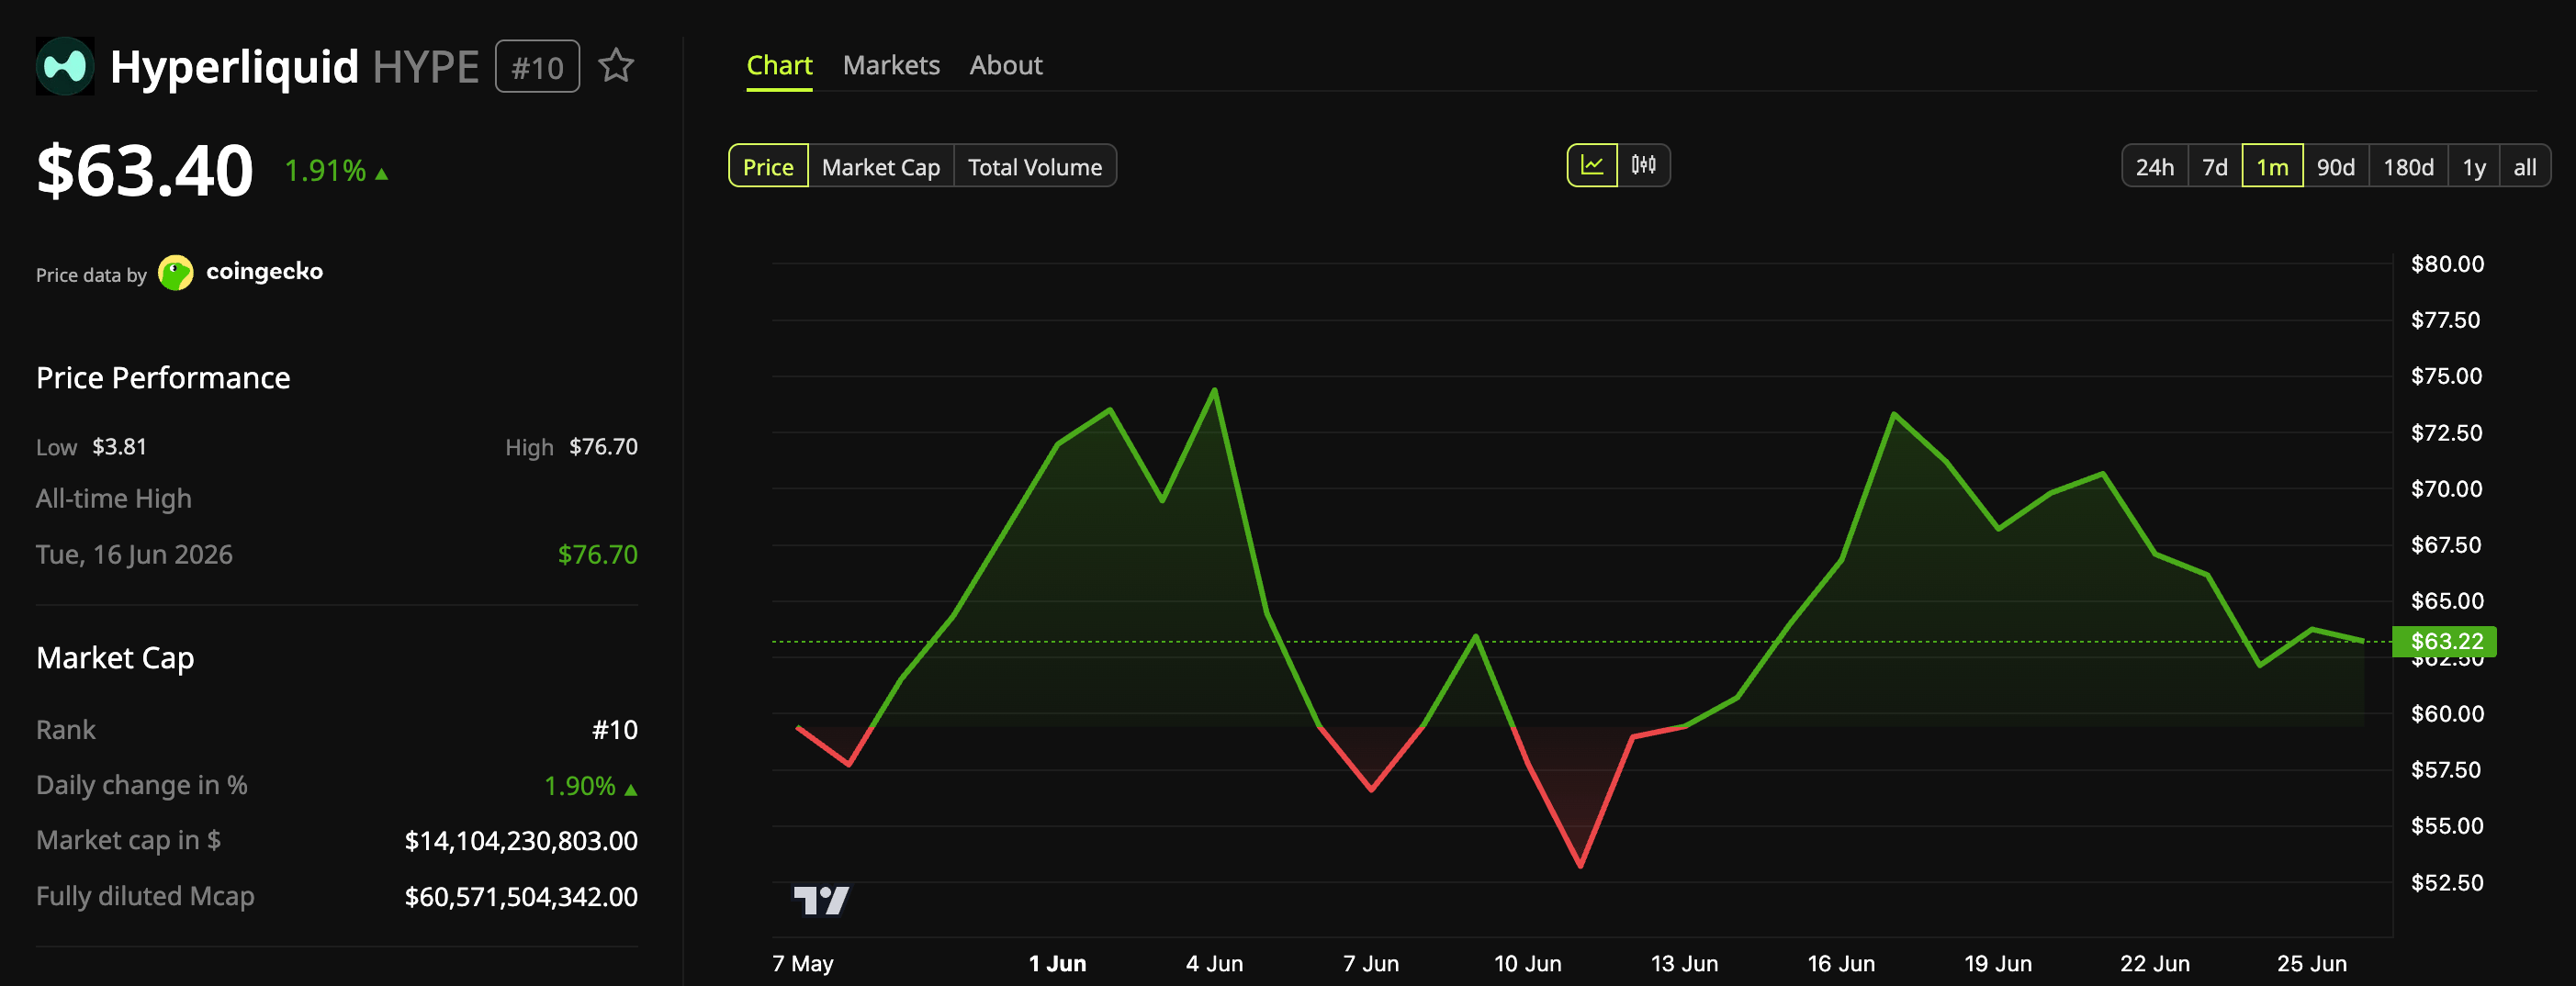Switch to candlestick chart view icon
This screenshot has height=986, width=2576.
point(1644,165)
